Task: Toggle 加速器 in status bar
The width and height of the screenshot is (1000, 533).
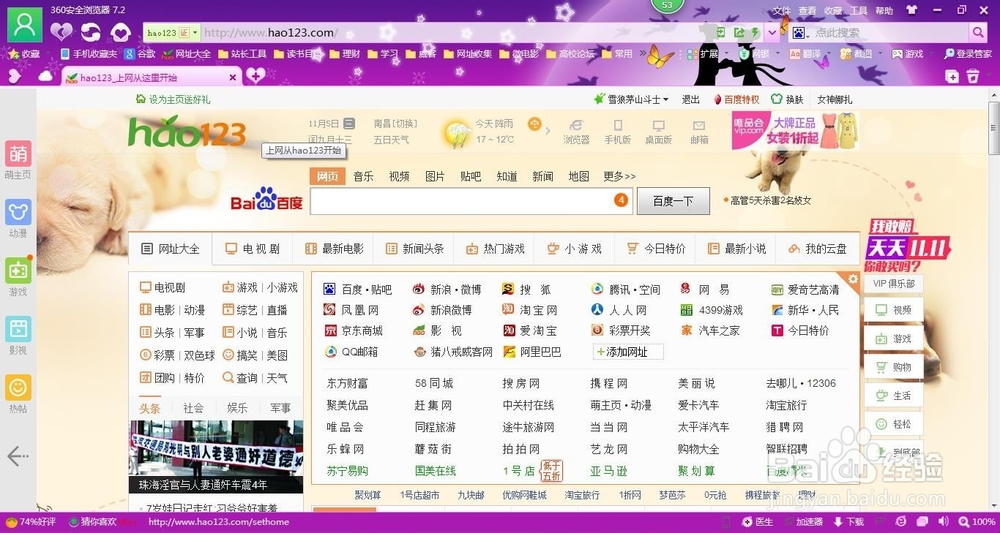Action: click(x=804, y=522)
